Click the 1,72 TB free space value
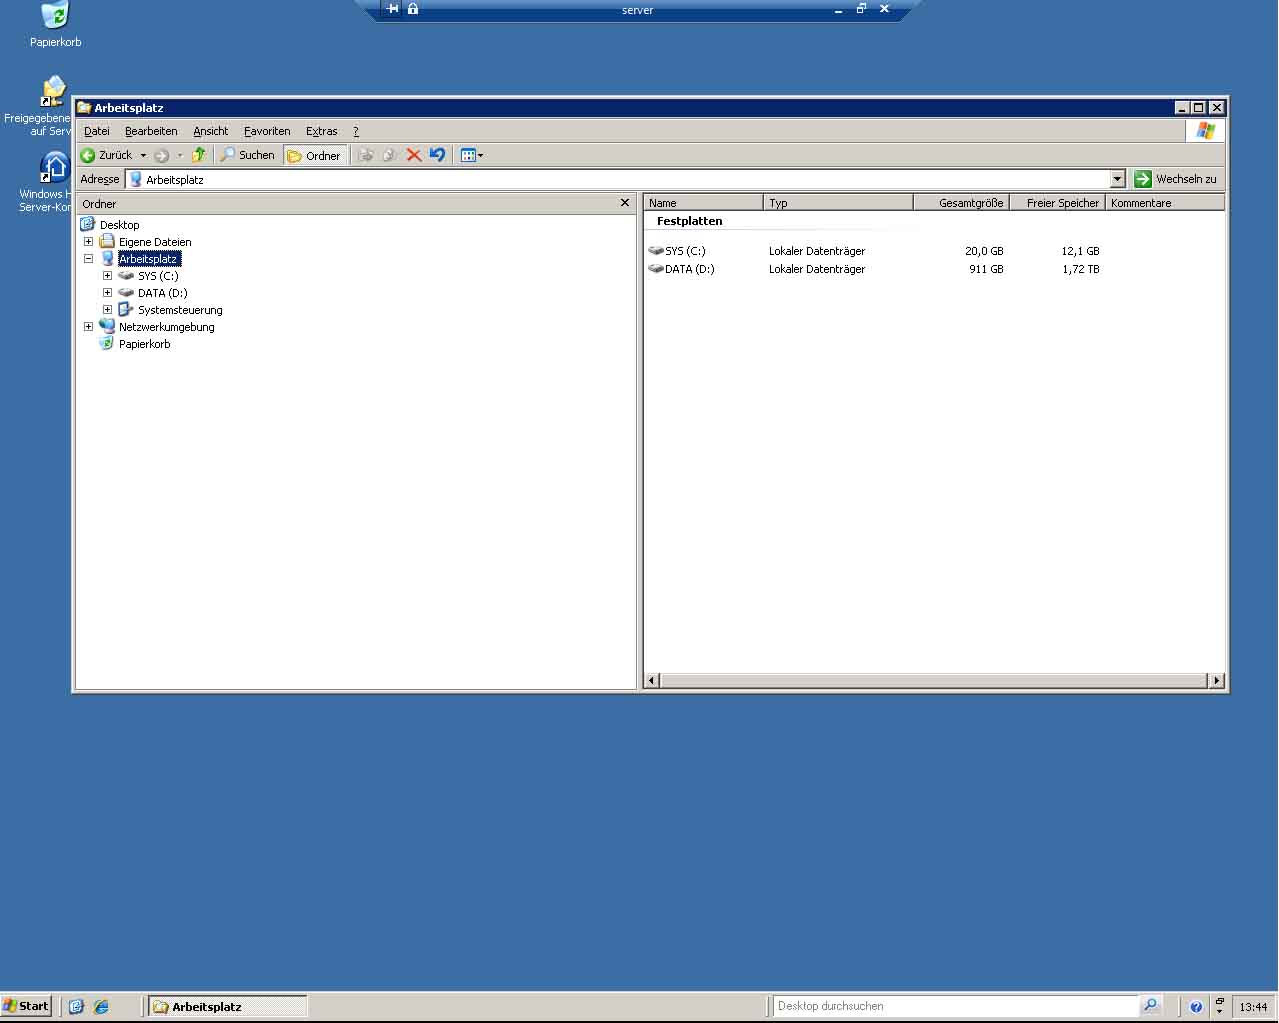The height and width of the screenshot is (1023, 1279). (1080, 269)
